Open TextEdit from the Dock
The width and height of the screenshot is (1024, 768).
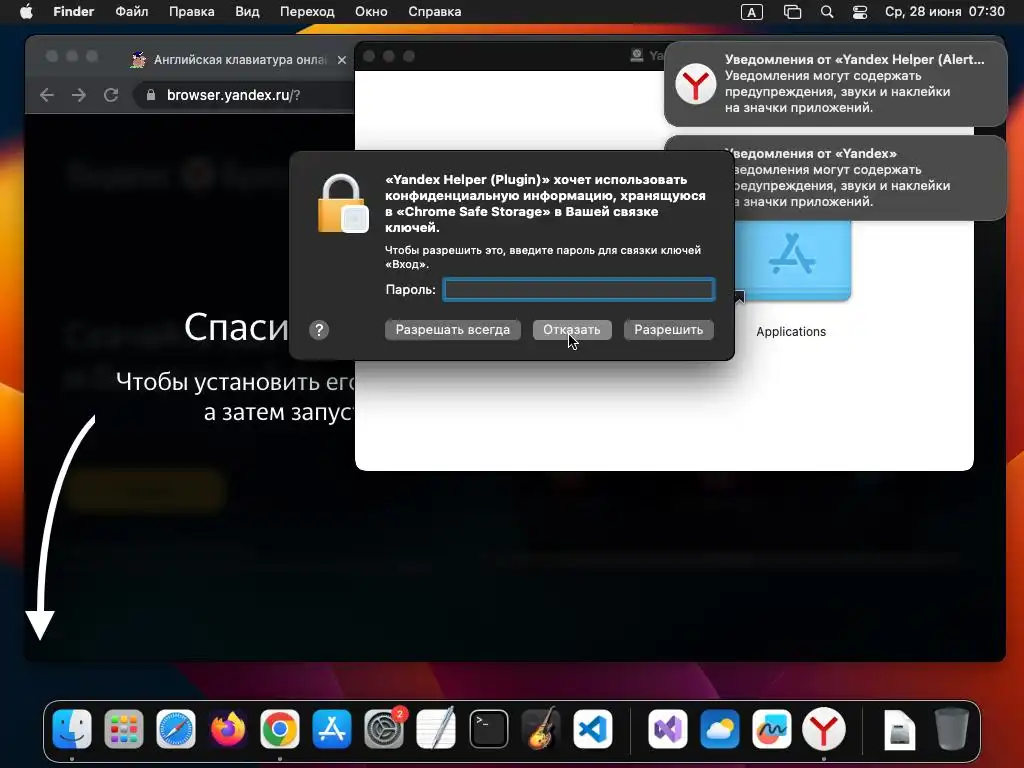point(436,729)
